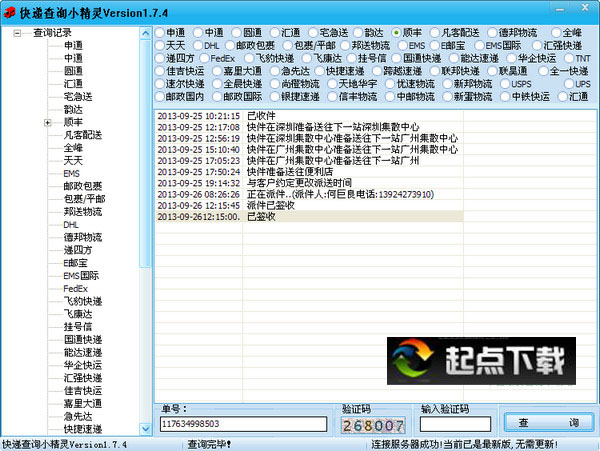Select 嘉里大通 in the tree
Image resolution: width=600 pixels, height=451 pixels.
click(x=83, y=404)
